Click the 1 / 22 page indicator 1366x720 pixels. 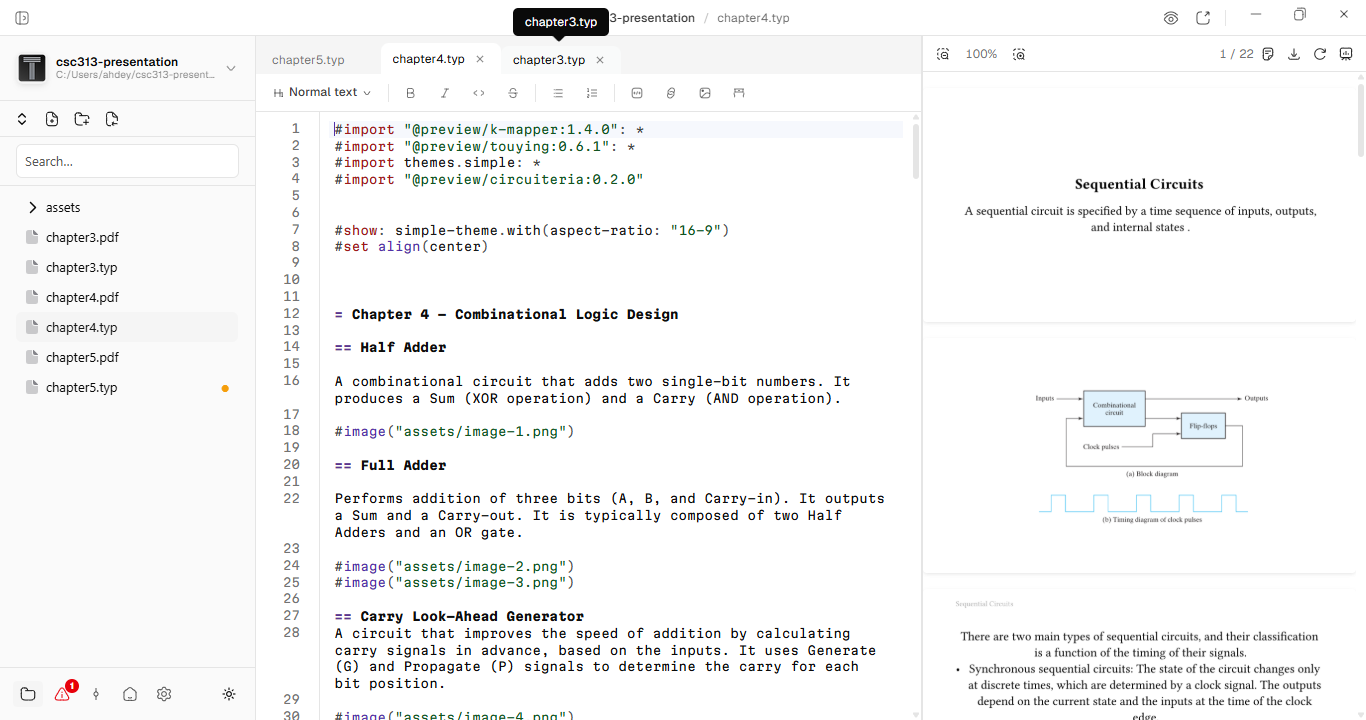click(x=1236, y=54)
